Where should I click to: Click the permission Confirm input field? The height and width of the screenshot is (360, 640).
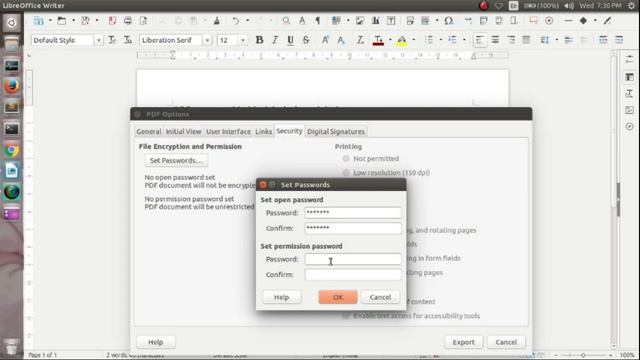[x=353, y=275]
